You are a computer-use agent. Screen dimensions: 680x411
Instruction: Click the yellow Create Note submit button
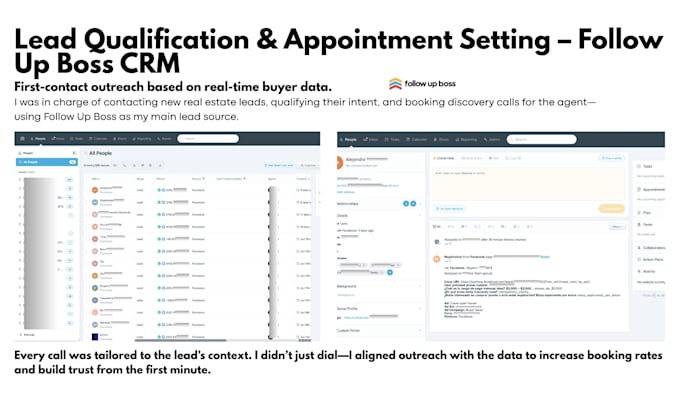[611, 209]
